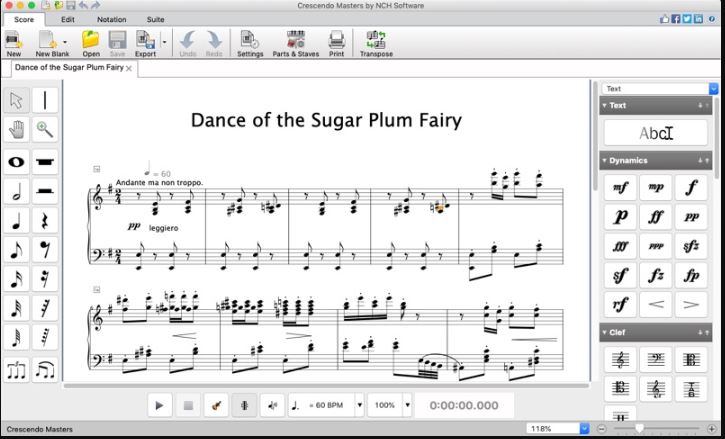
Task: Open the Suite tab
Action: (x=156, y=19)
